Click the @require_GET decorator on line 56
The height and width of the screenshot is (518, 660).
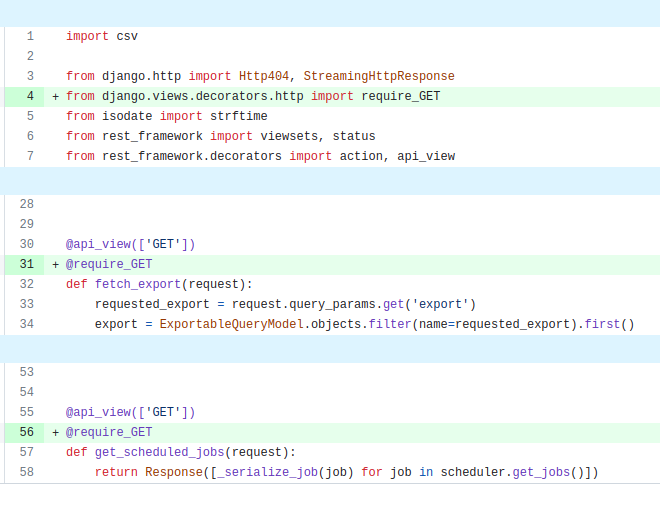point(109,432)
